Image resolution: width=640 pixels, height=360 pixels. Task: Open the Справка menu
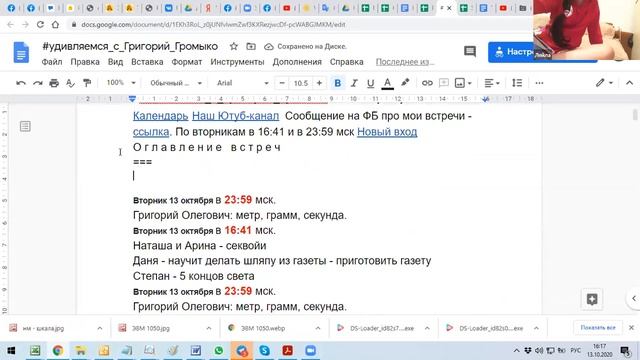point(347,62)
